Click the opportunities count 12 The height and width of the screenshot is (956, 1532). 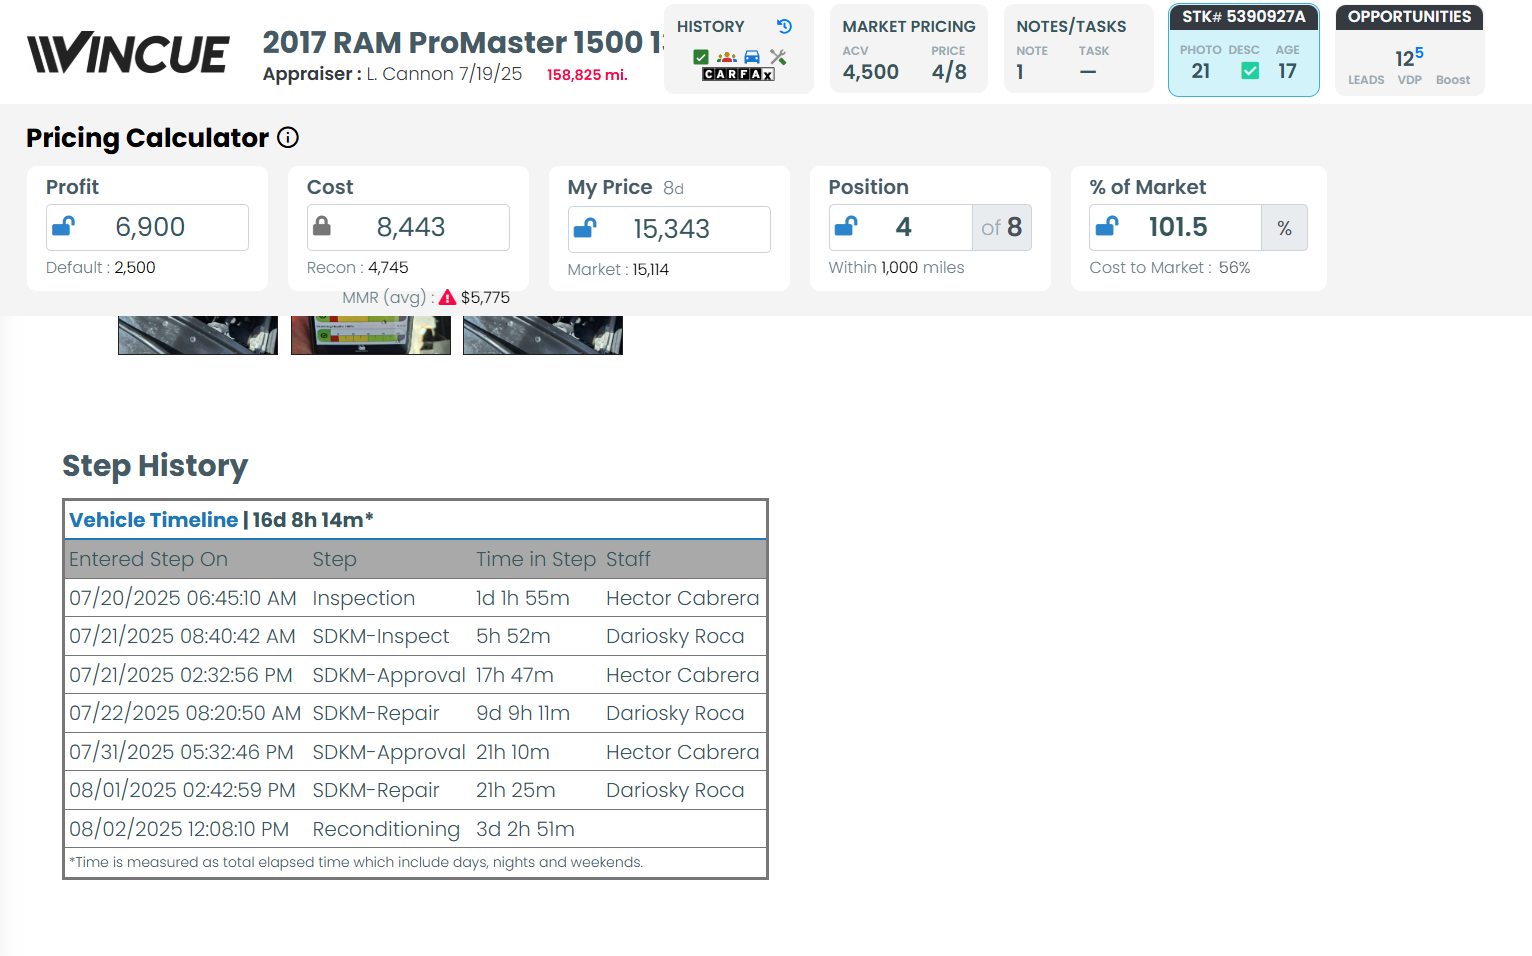pos(1404,59)
